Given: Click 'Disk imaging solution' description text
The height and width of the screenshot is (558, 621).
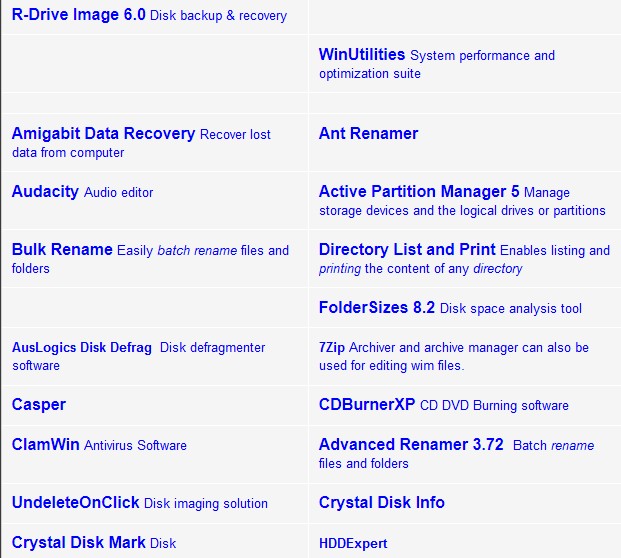Looking at the screenshot, I should pos(206,503).
